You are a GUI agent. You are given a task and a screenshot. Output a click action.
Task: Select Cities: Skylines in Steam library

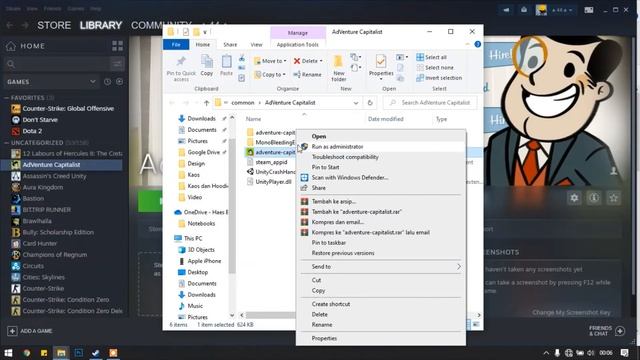point(38,277)
